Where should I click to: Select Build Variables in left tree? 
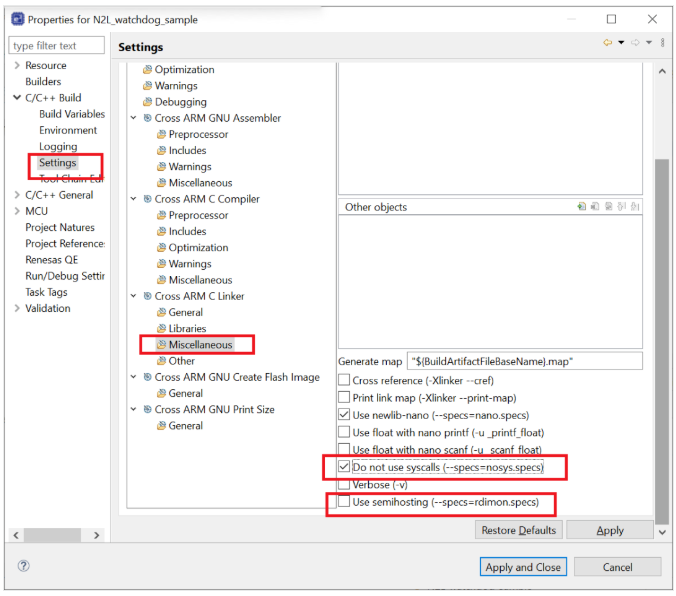[72, 114]
